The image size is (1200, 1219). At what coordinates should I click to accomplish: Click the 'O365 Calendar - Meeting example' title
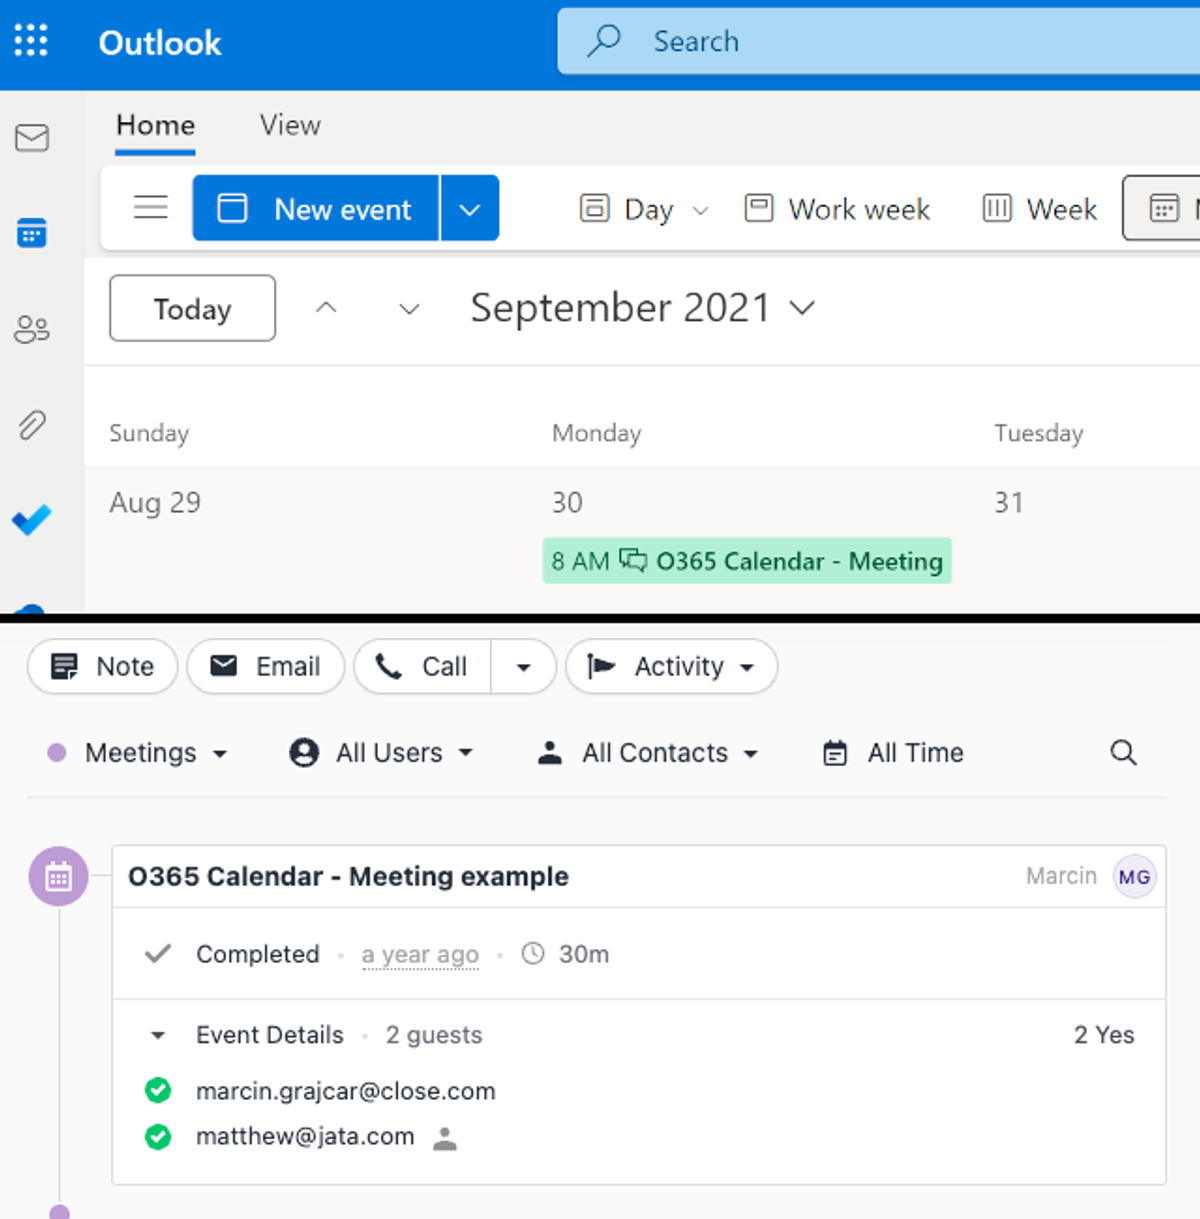tap(348, 877)
